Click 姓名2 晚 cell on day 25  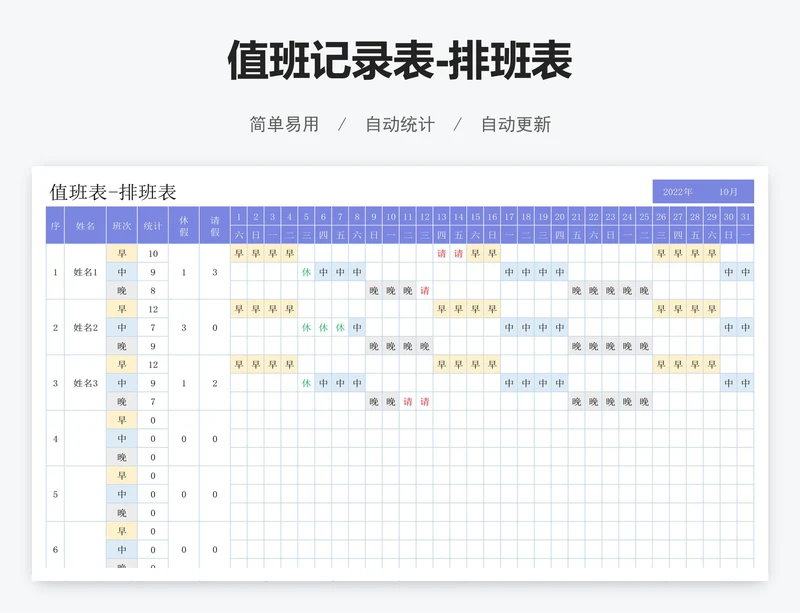644,346
